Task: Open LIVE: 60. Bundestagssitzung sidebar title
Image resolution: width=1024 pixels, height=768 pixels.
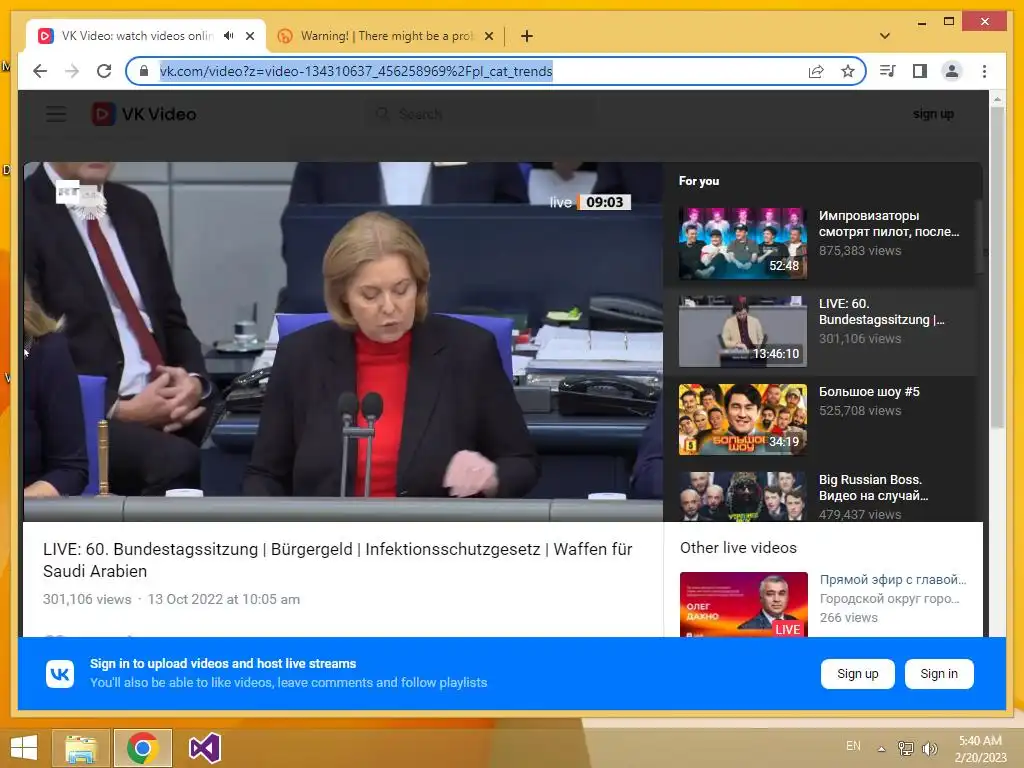Action: tap(882, 312)
